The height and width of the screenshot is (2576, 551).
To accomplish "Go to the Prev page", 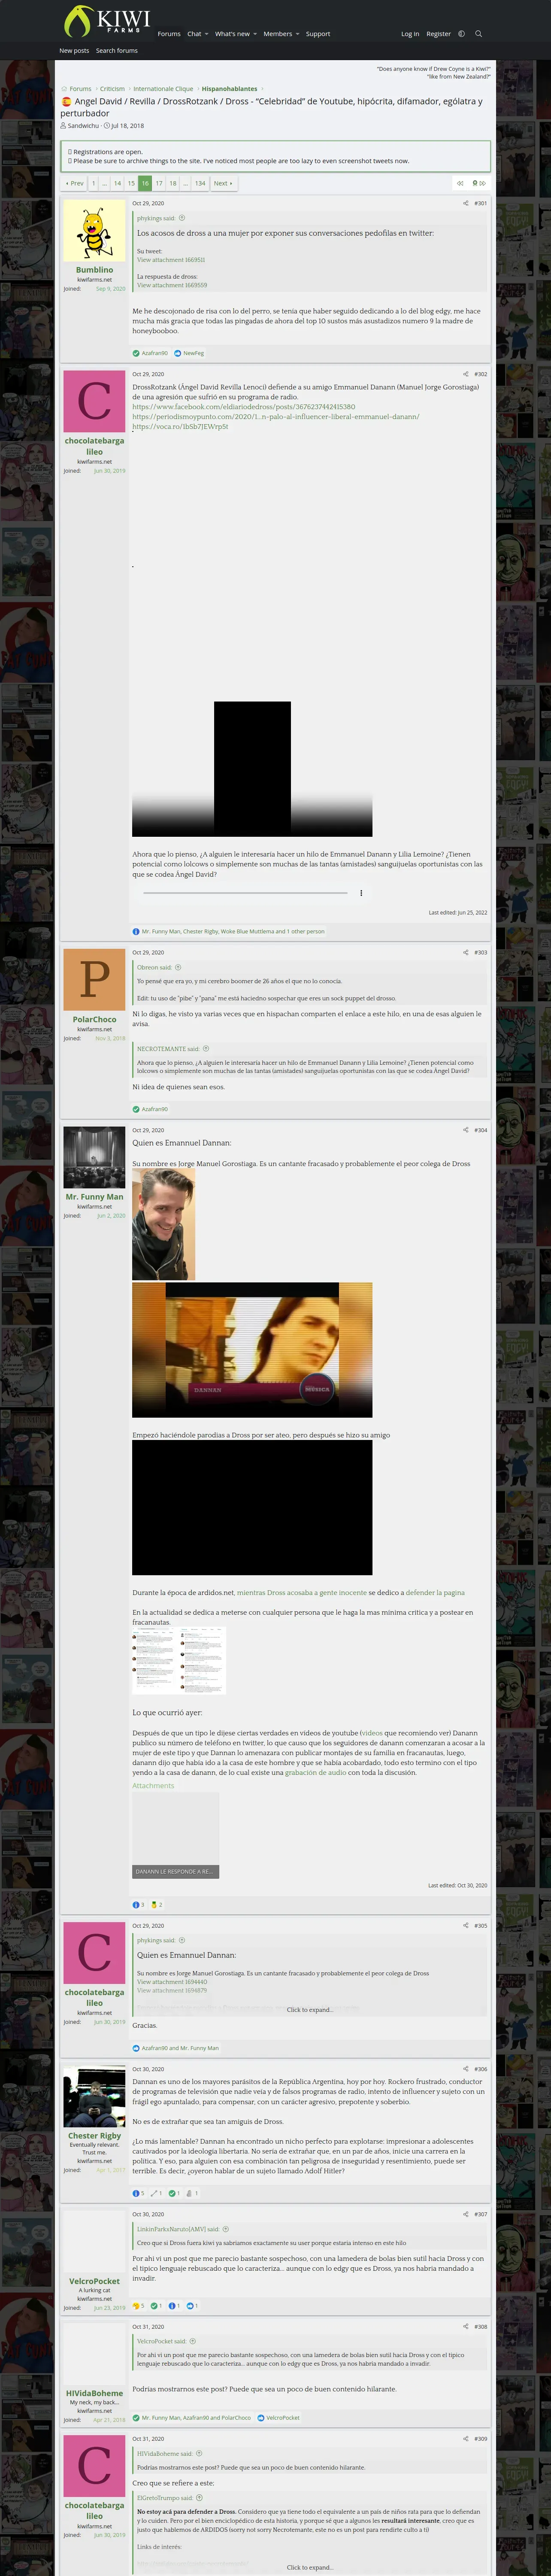I will pos(75,183).
